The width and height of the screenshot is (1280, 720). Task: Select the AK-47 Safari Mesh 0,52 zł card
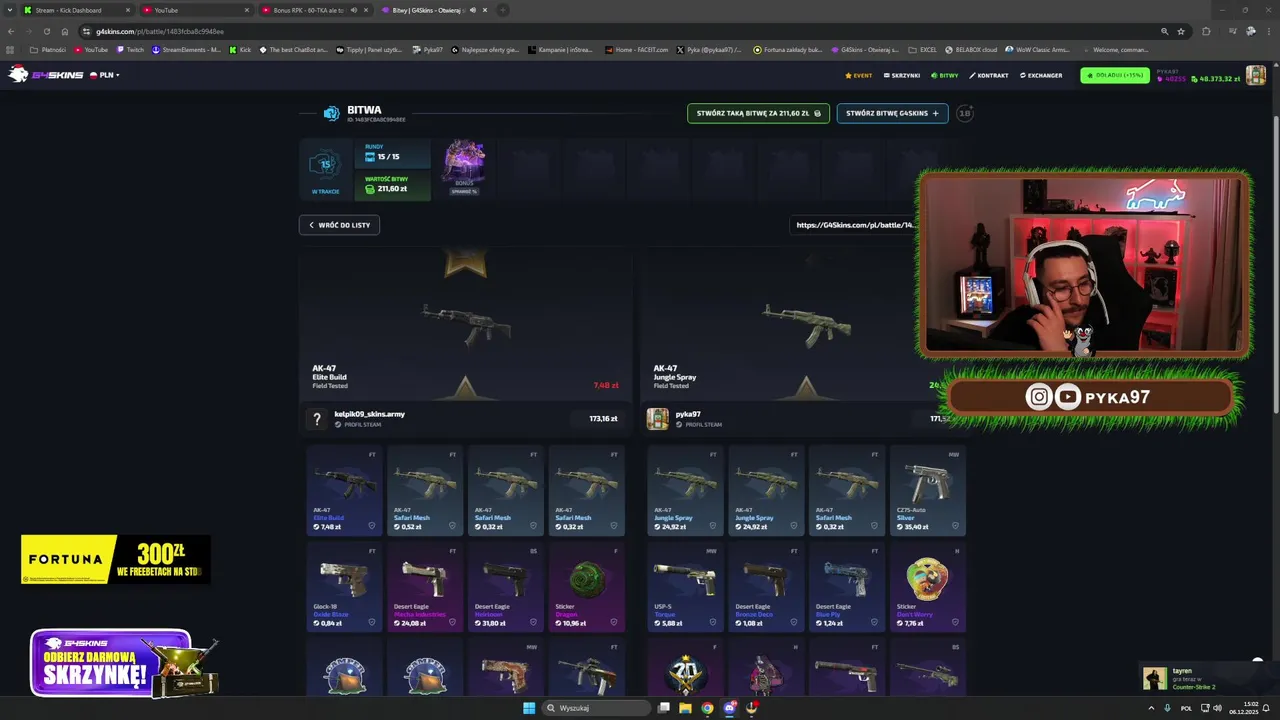[425, 491]
